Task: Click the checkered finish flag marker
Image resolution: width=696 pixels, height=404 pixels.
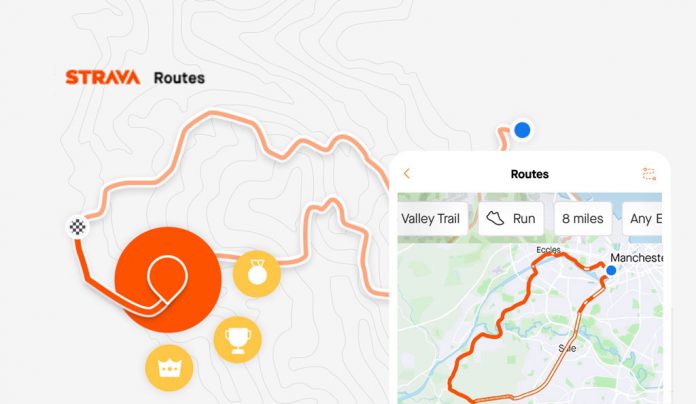Action: pyautogui.click(x=78, y=227)
